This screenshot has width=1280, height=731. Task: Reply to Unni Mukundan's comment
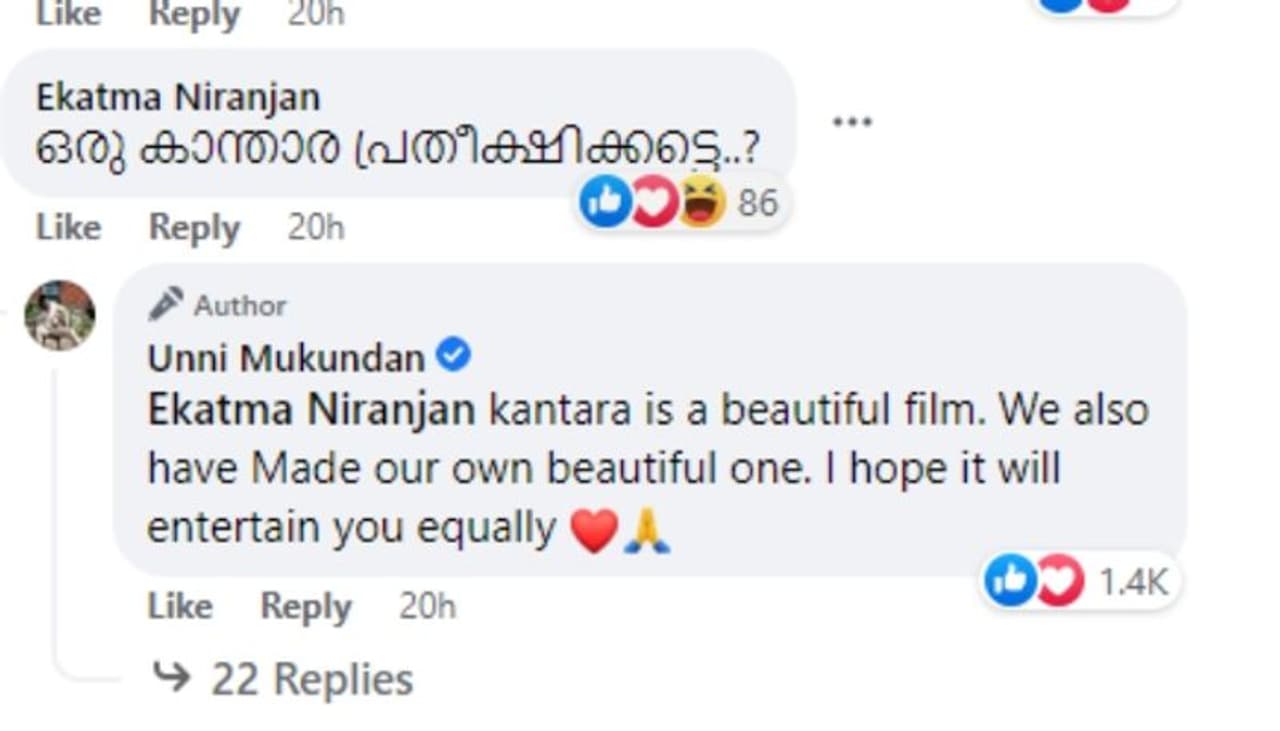[x=306, y=606]
